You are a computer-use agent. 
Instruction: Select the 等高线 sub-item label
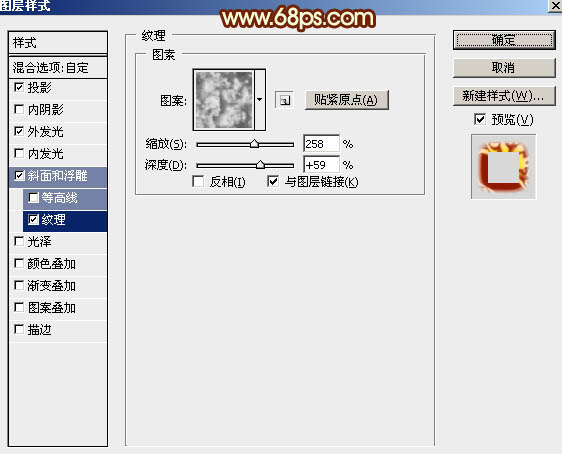(x=59, y=198)
